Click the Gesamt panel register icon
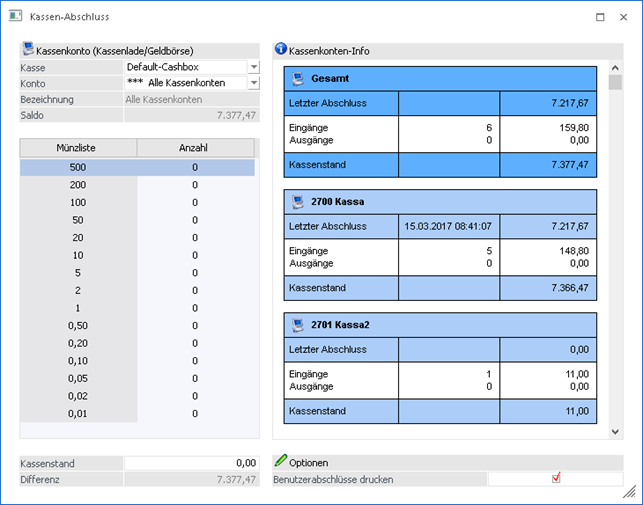The image size is (643, 505). (x=297, y=78)
